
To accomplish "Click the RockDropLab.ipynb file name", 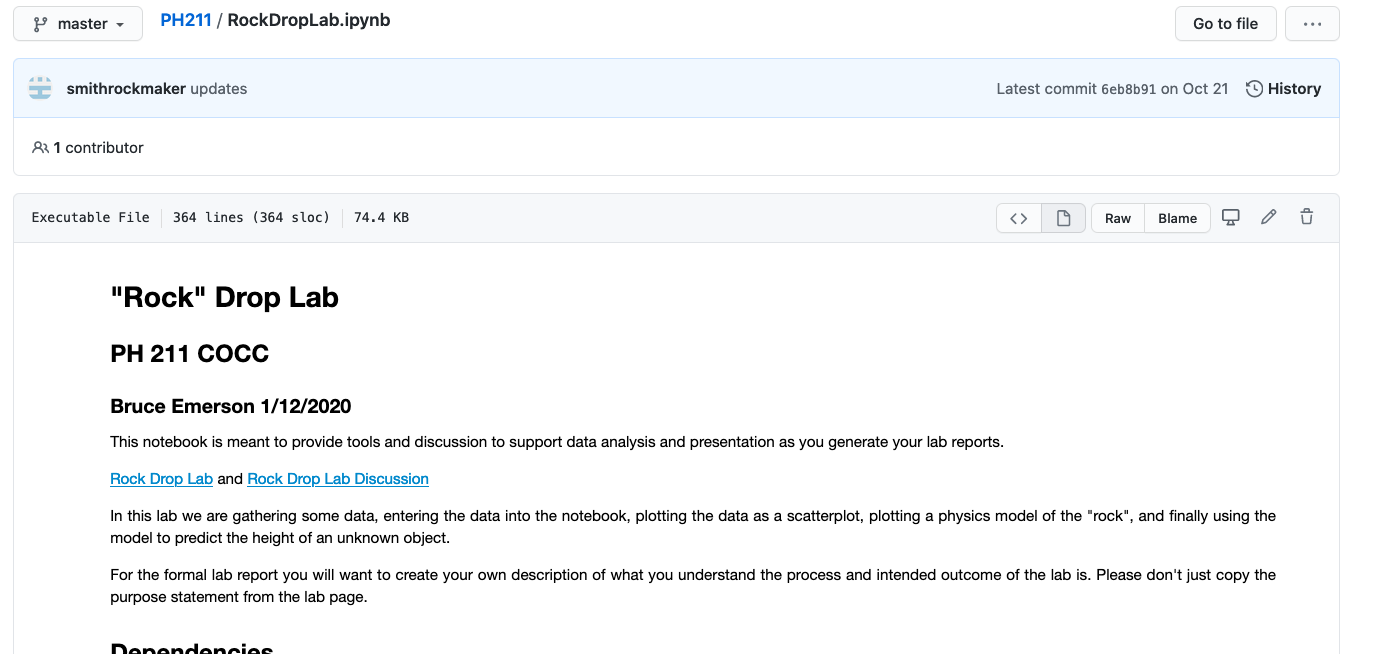I will (308, 20).
